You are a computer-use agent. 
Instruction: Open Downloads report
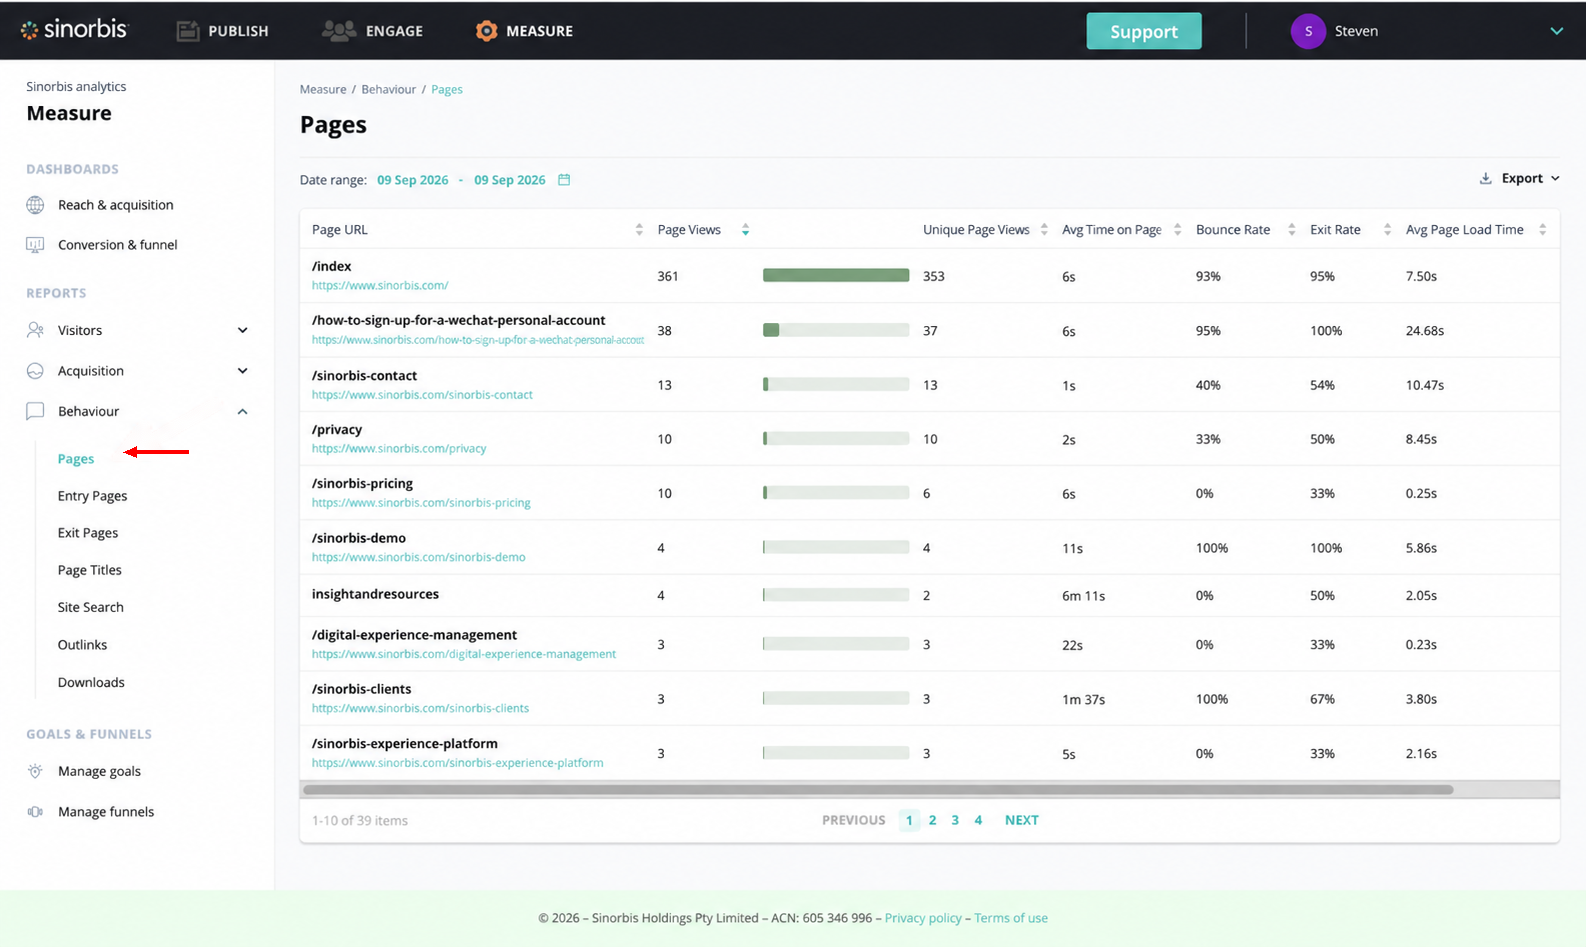(x=91, y=682)
